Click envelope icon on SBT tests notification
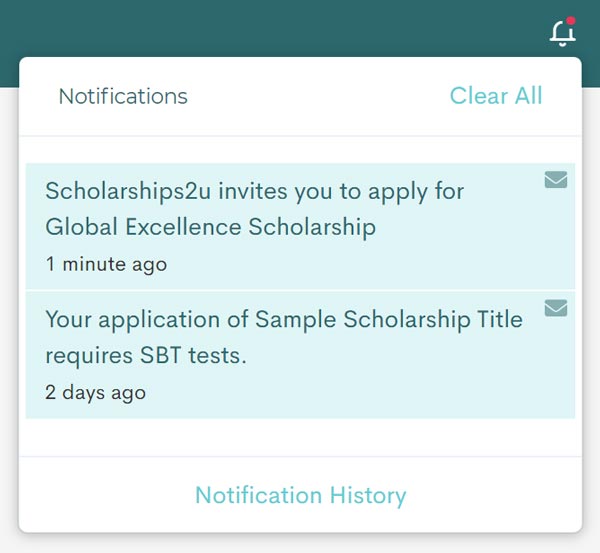The width and height of the screenshot is (600, 553). 556,308
